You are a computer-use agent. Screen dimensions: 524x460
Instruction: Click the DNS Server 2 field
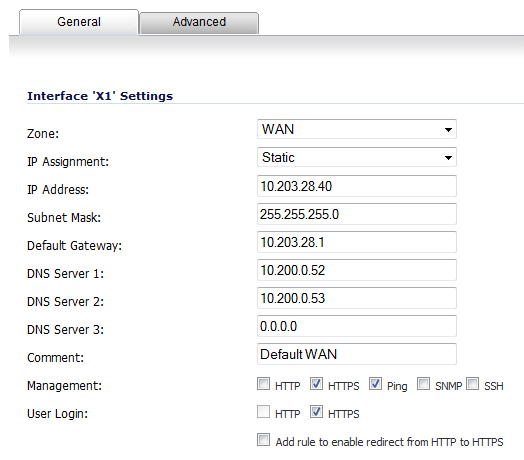coord(357,298)
